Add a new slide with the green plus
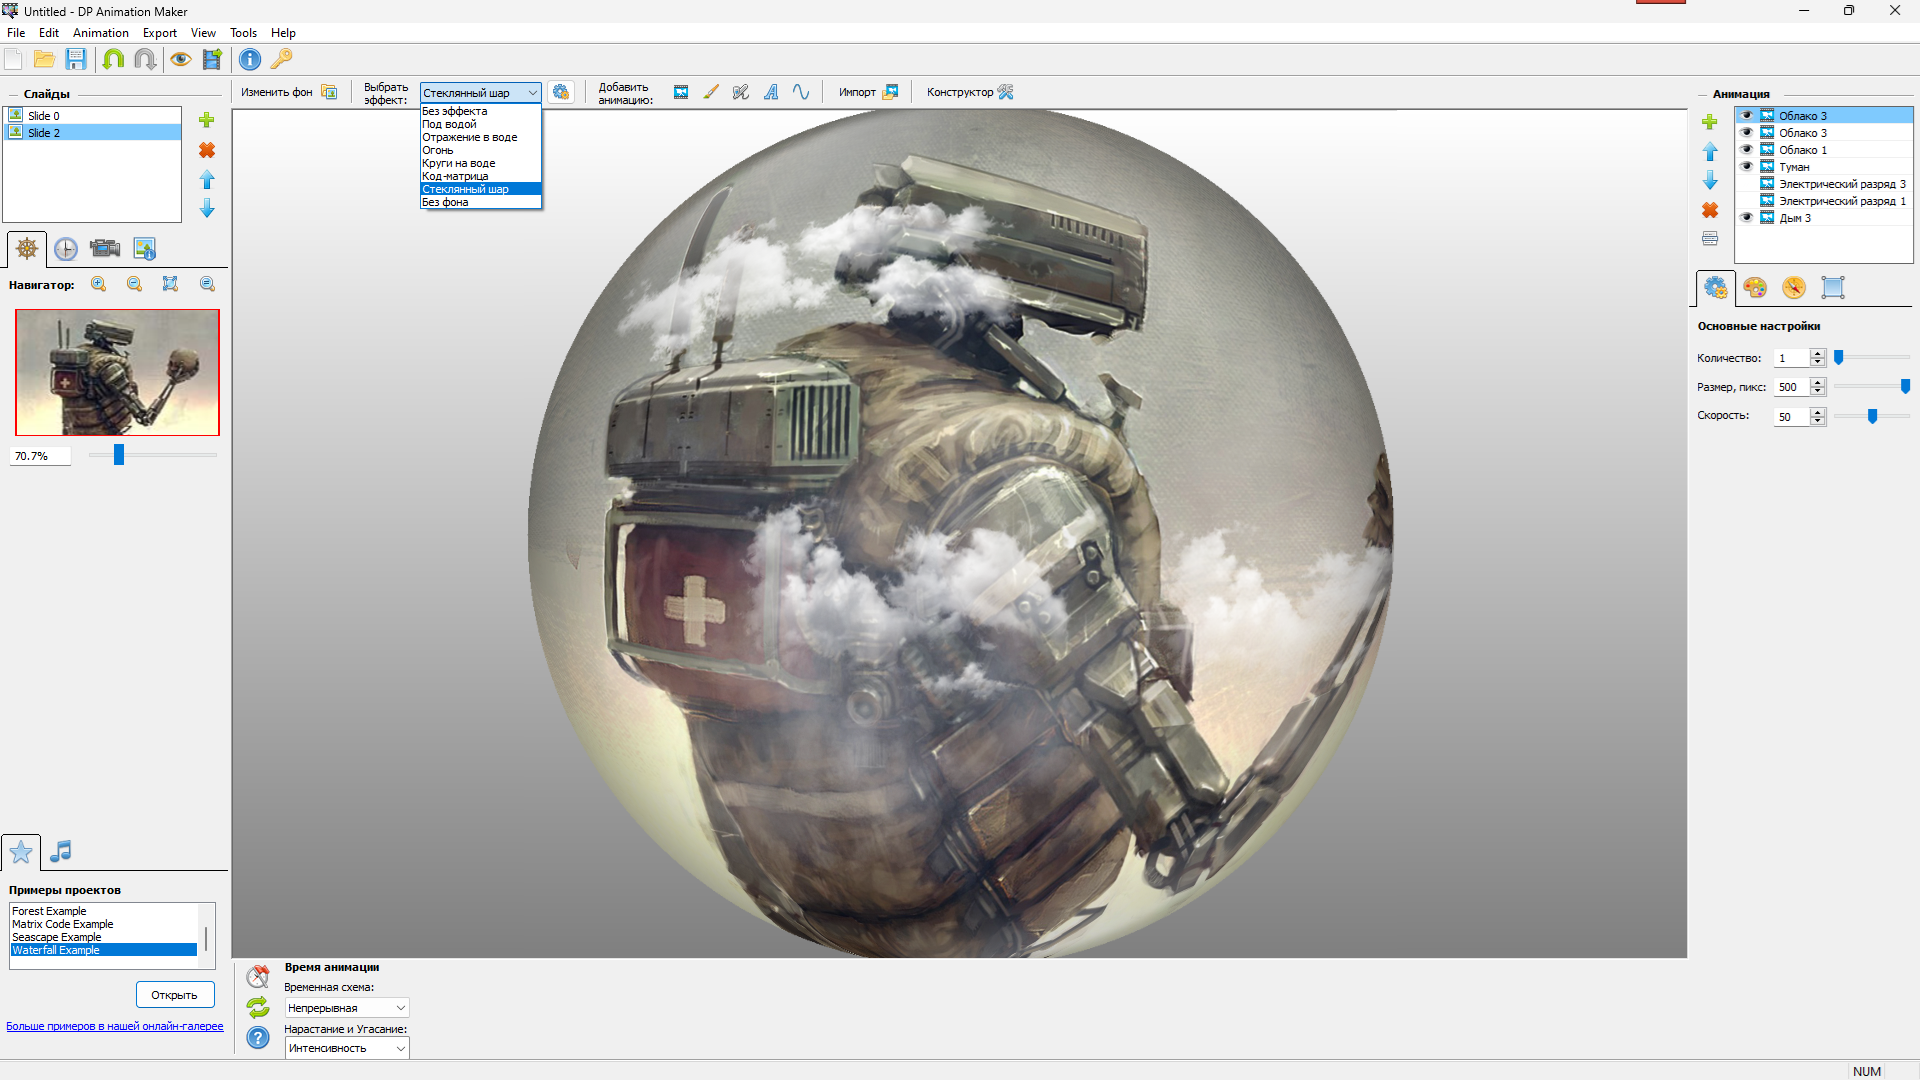Image resolution: width=1920 pixels, height=1080 pixels. coord(207,120)
